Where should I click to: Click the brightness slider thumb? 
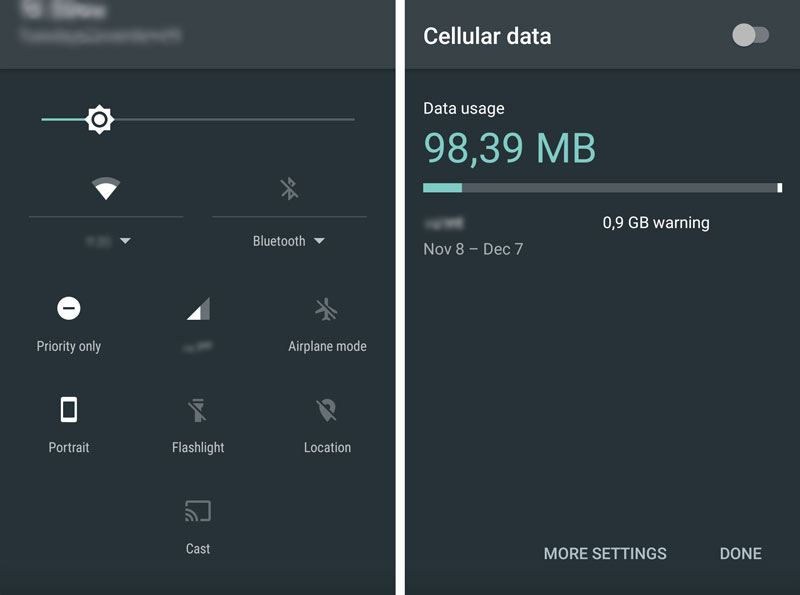point(99,120)
